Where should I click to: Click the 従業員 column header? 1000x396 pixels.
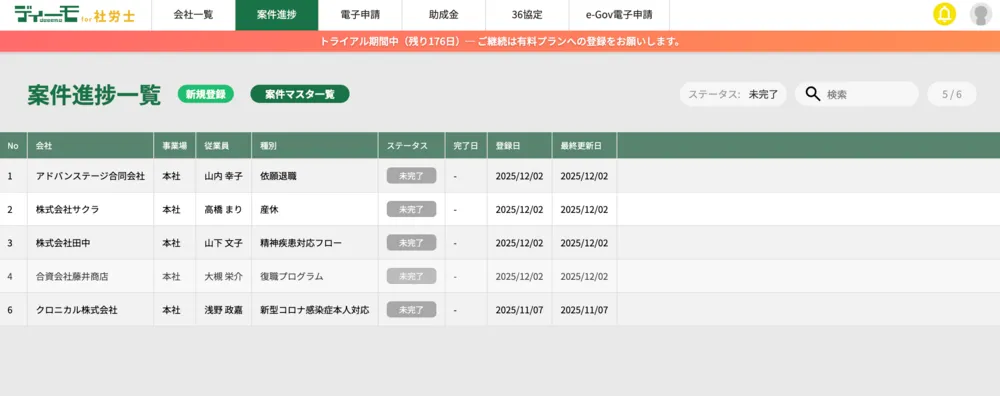coord(223,146)
